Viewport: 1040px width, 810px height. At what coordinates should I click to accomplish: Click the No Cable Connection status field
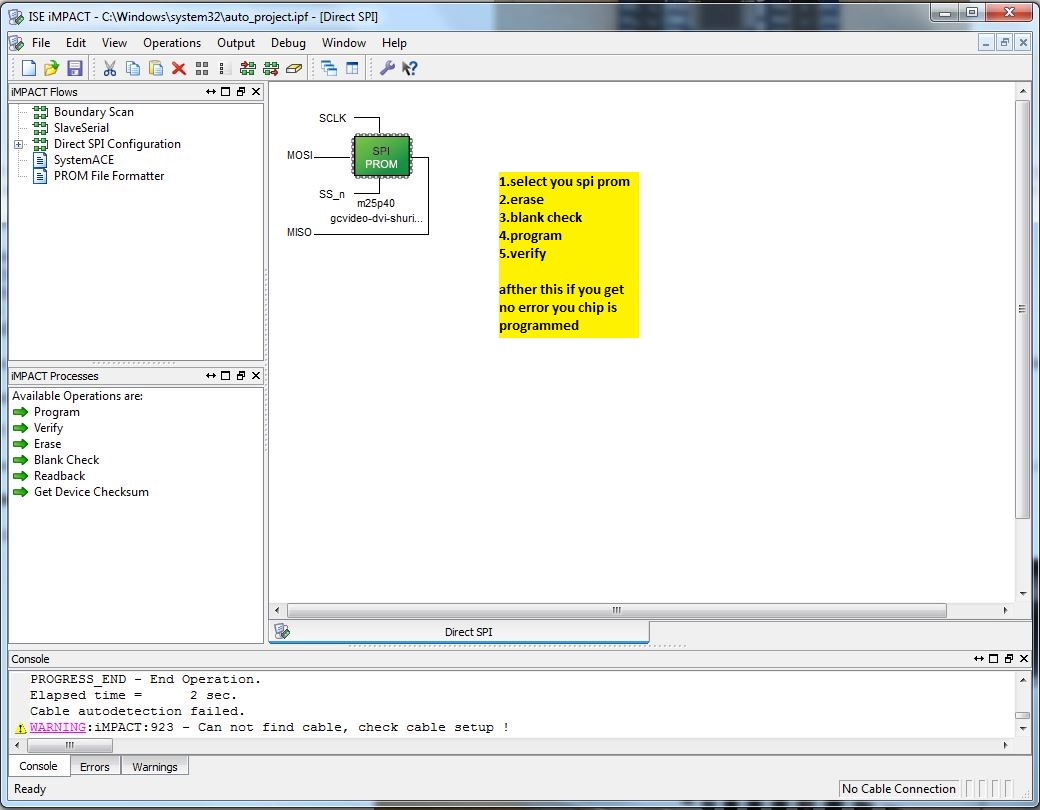[899, 789]
